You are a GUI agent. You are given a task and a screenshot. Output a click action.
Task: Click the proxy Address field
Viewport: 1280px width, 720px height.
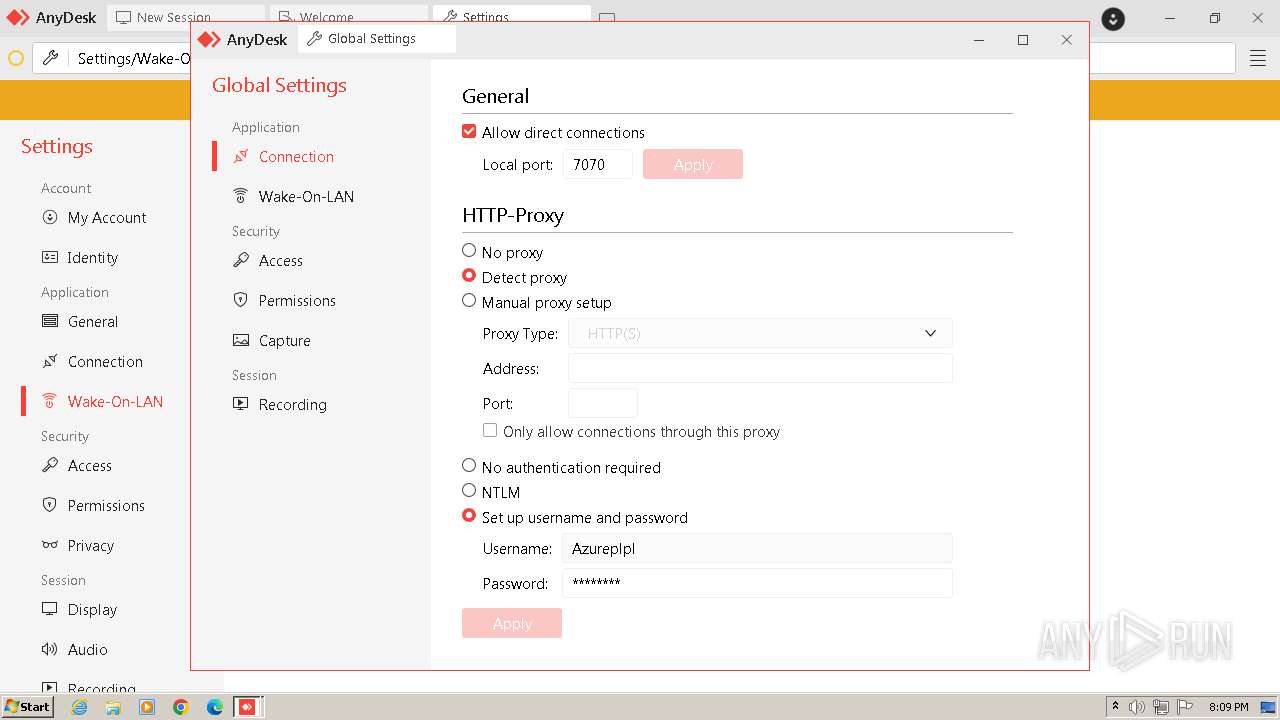coord(760,368)
